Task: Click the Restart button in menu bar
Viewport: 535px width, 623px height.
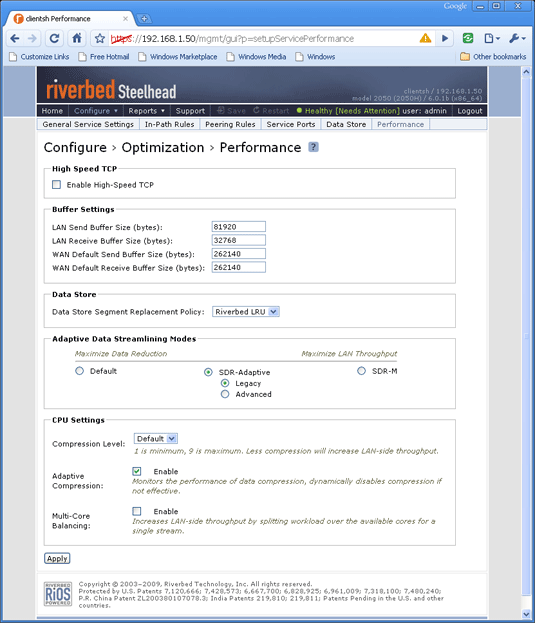Action: click(x=271, y=111)
